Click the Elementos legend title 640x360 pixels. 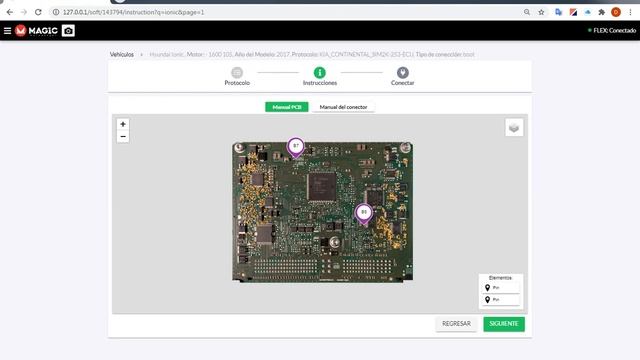[x=500, y=278]
